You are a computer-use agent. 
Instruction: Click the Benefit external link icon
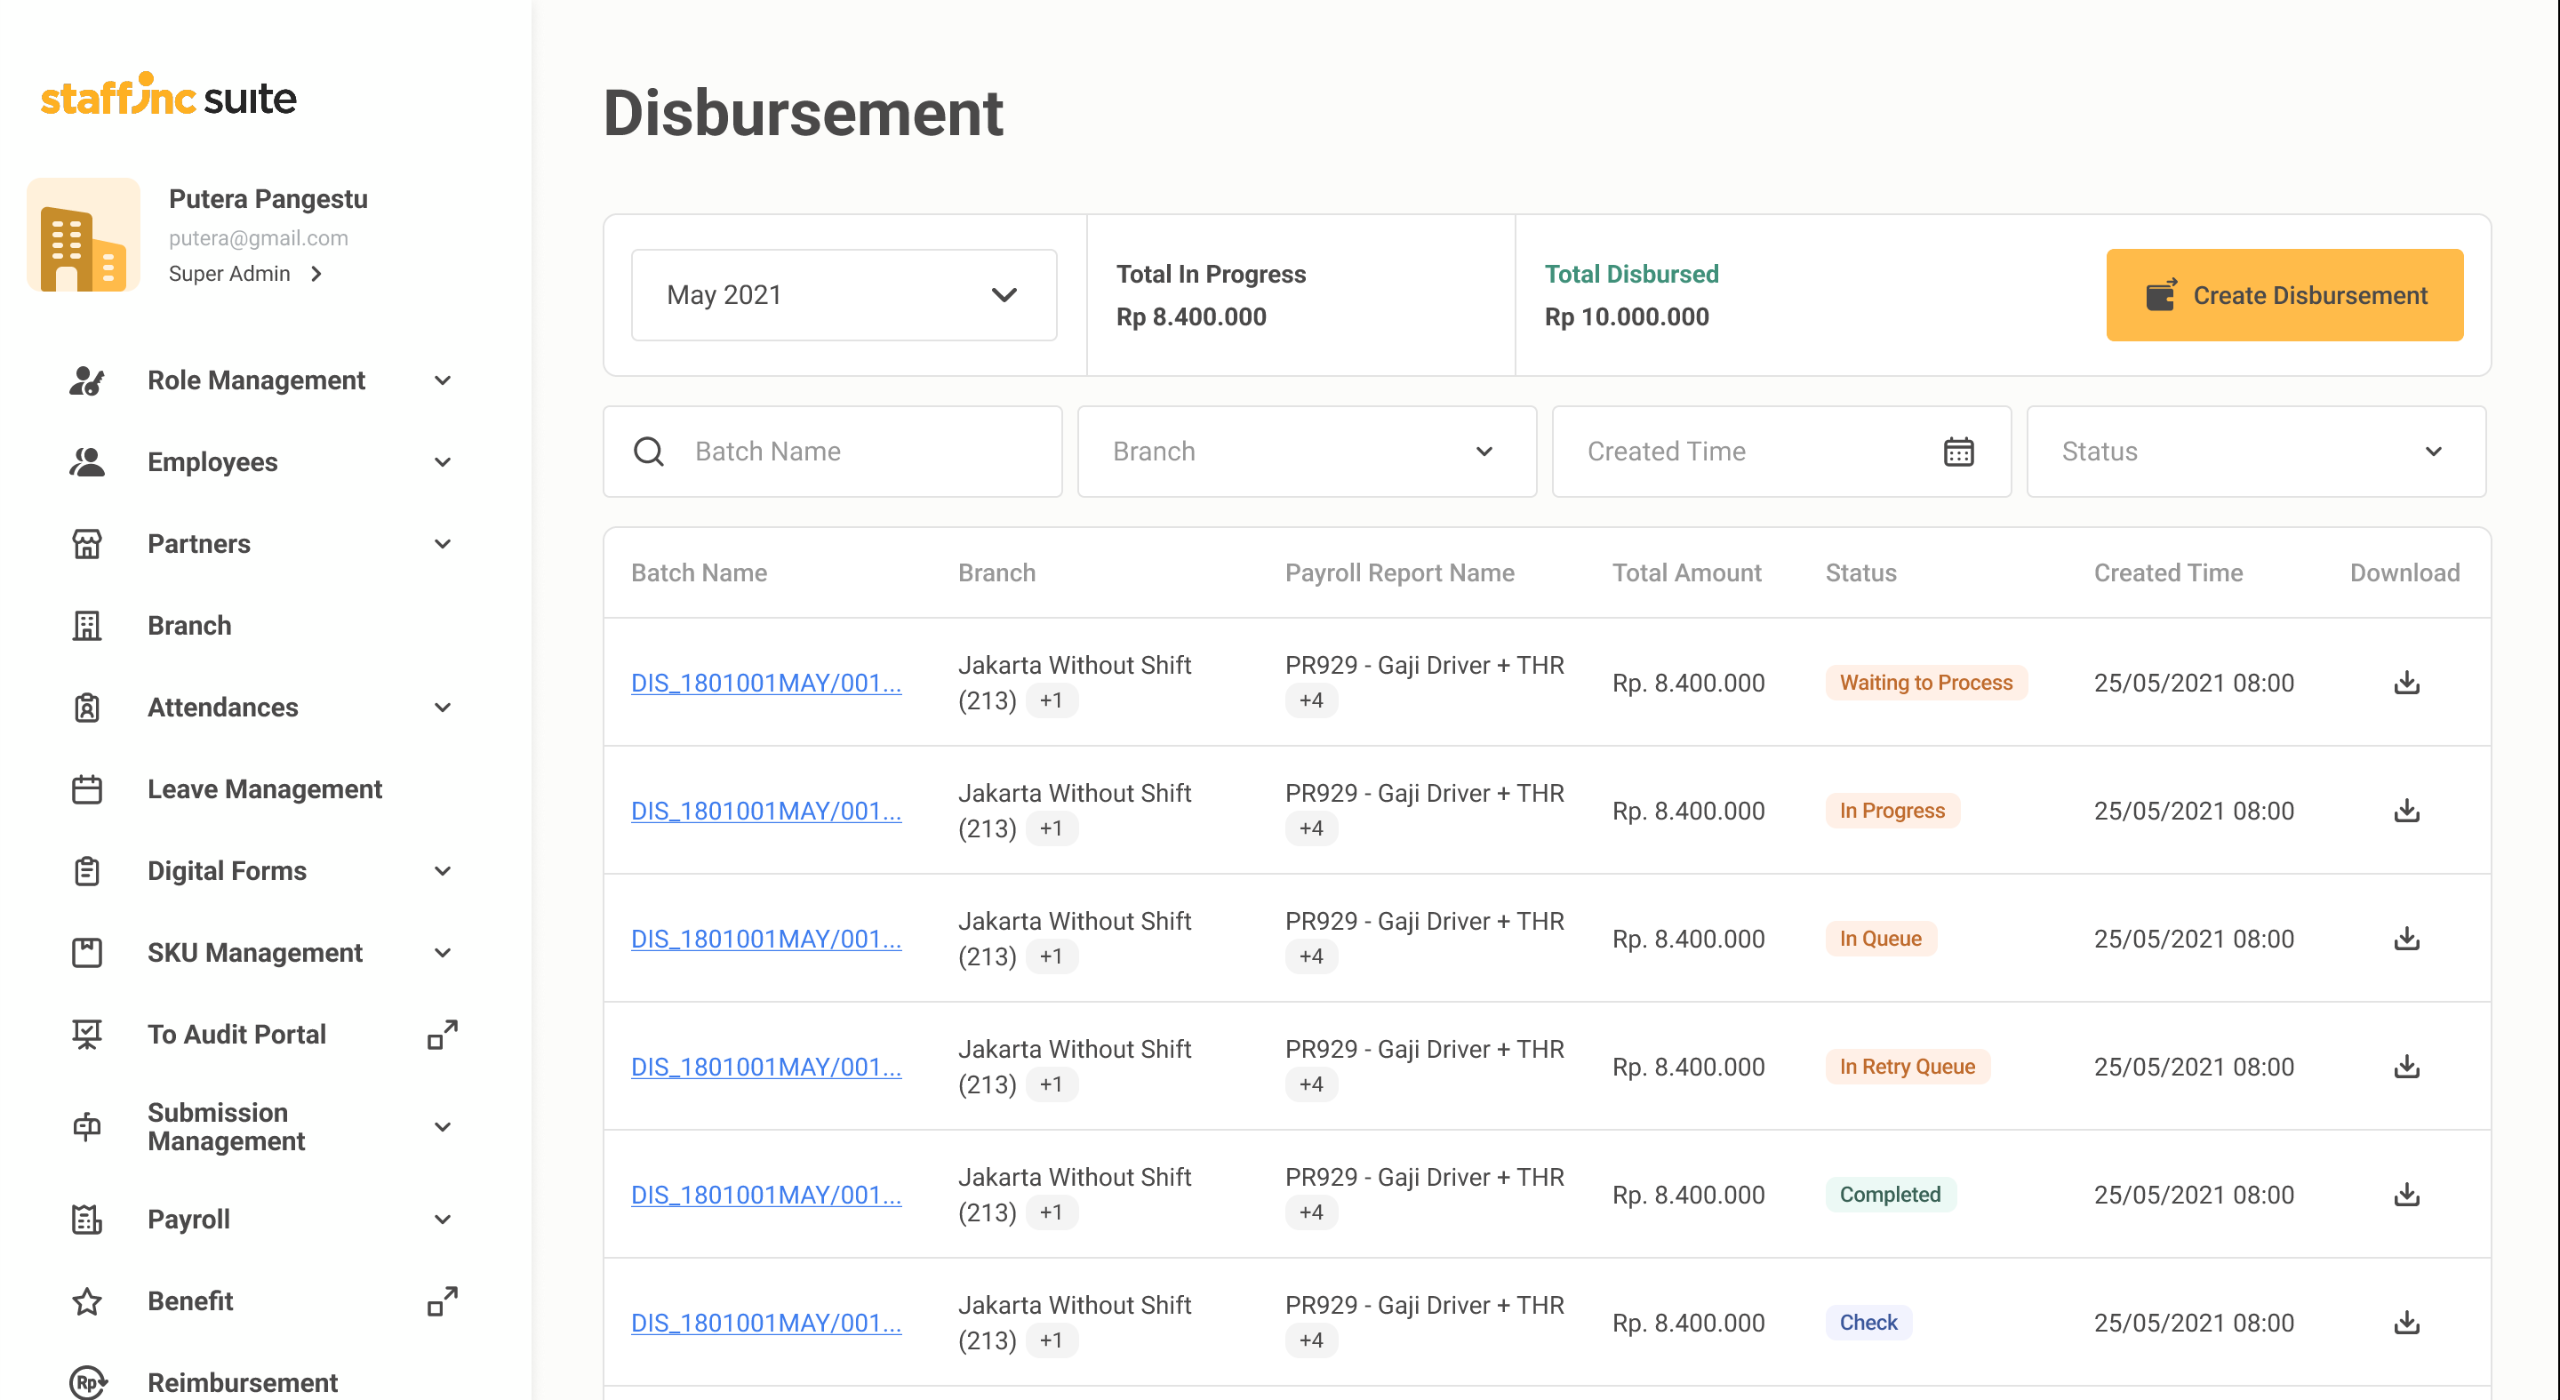442,1301
